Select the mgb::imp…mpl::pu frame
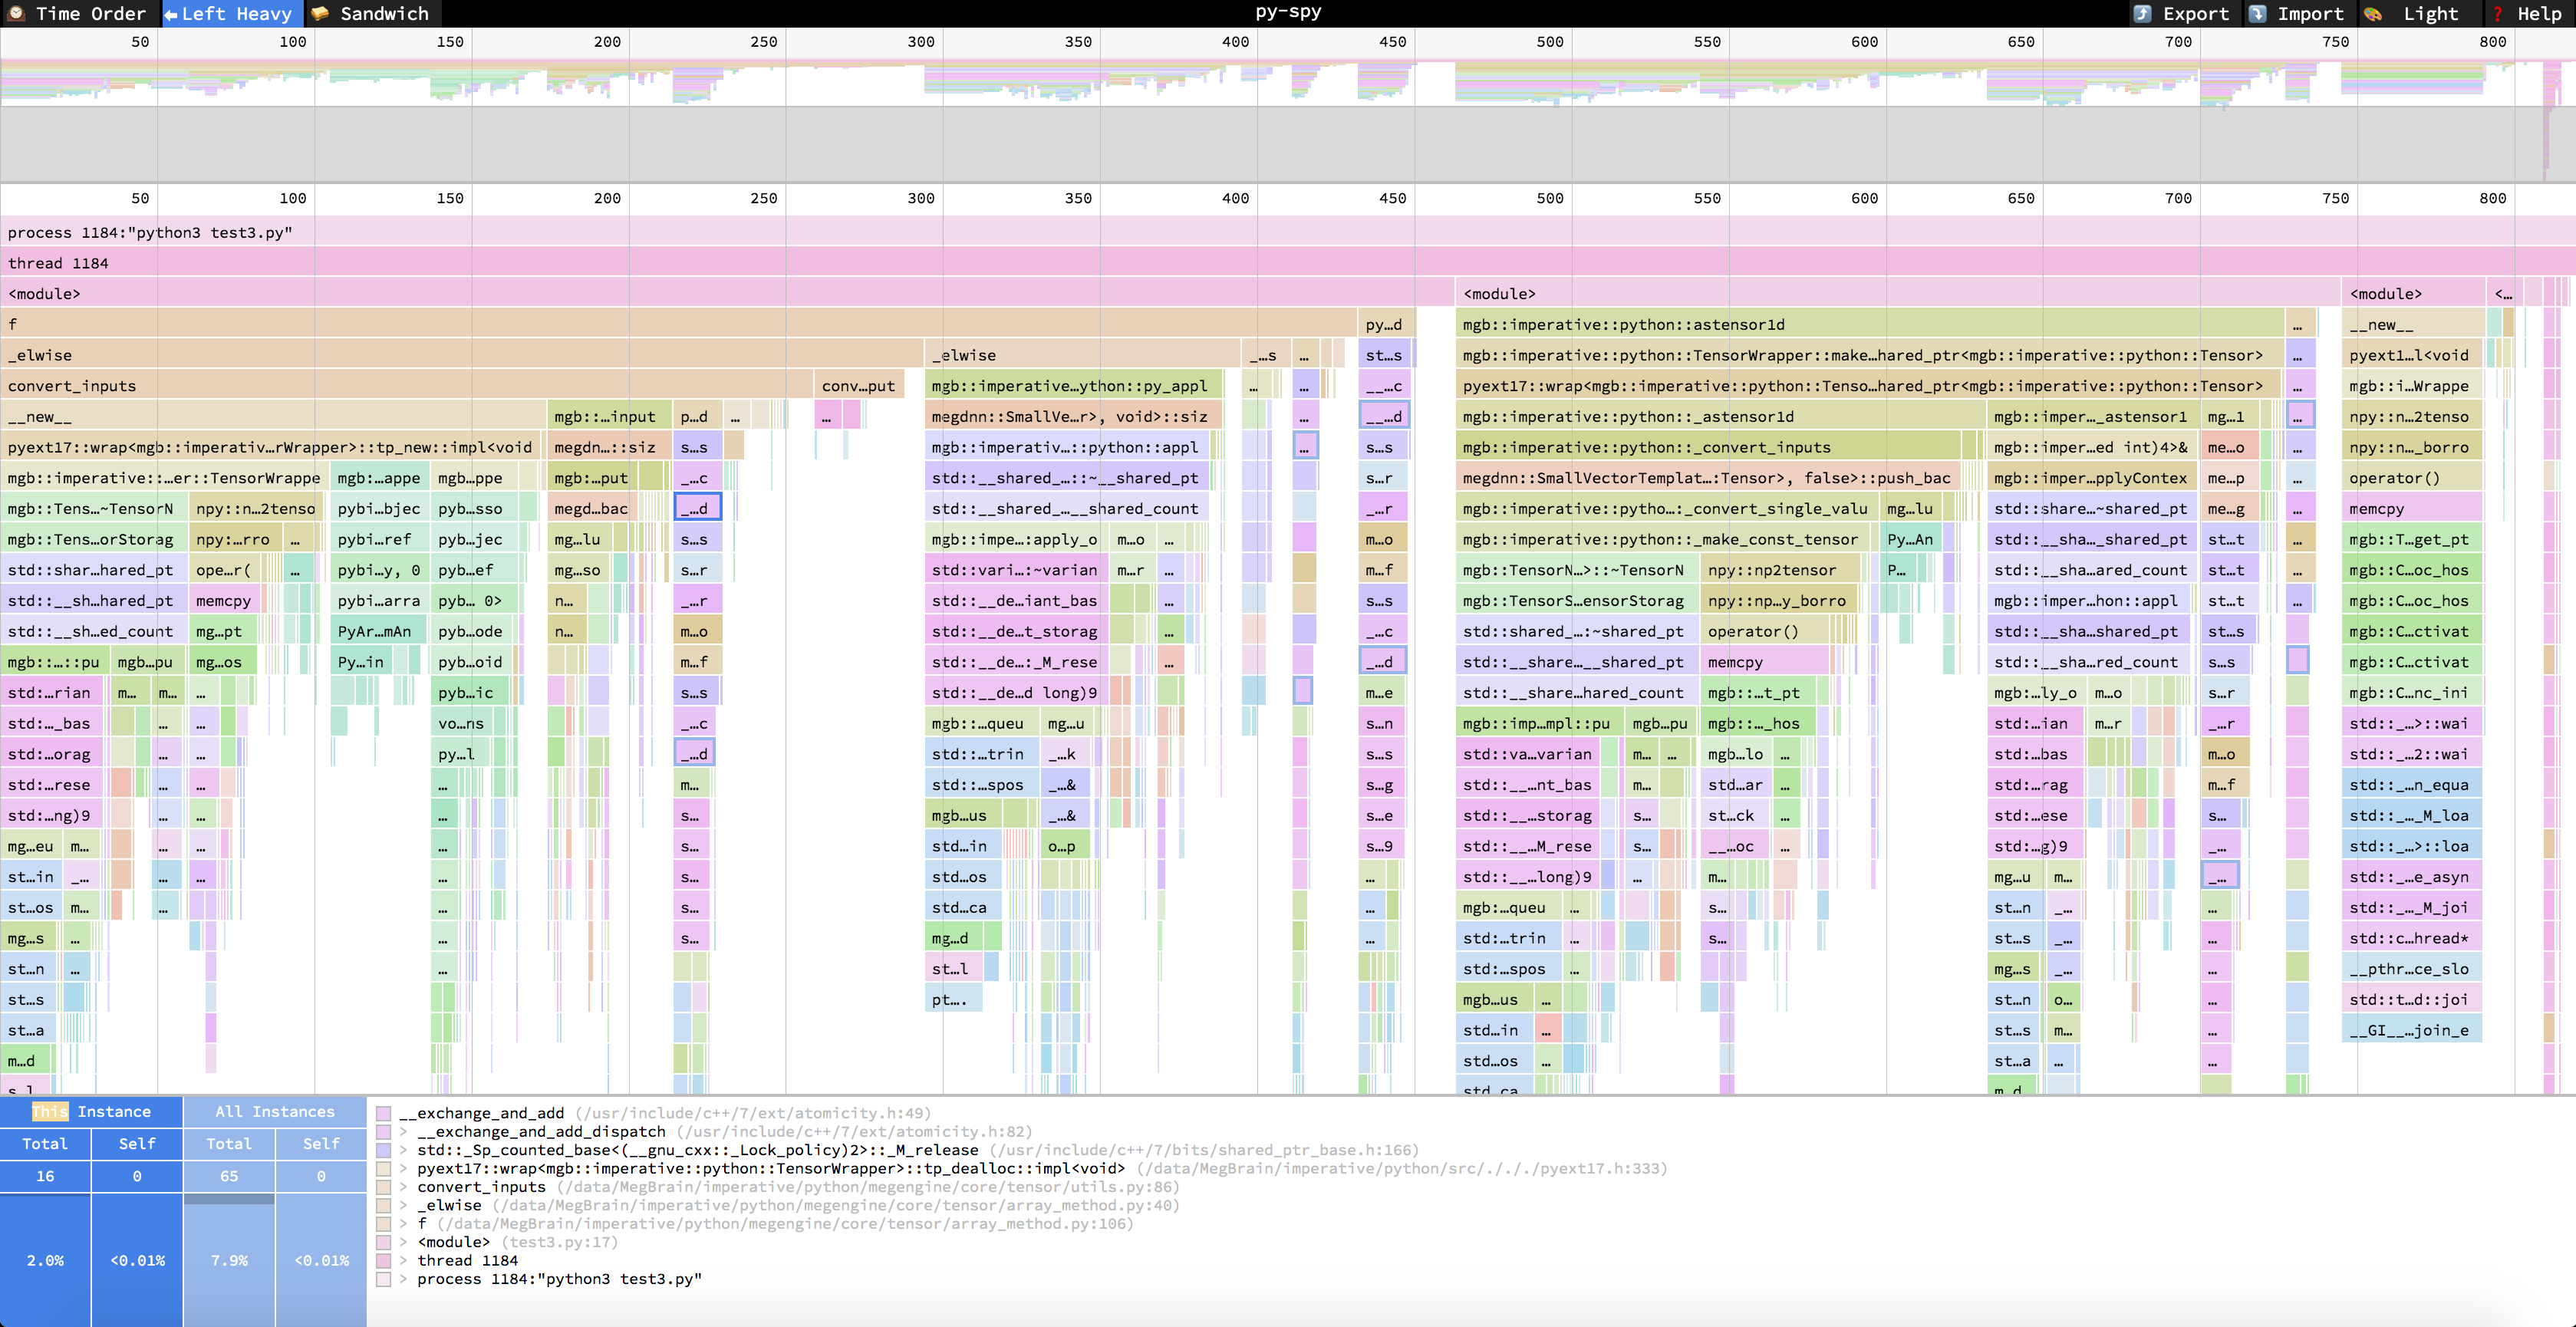 pyautogui.click(x=1540, y=723)
